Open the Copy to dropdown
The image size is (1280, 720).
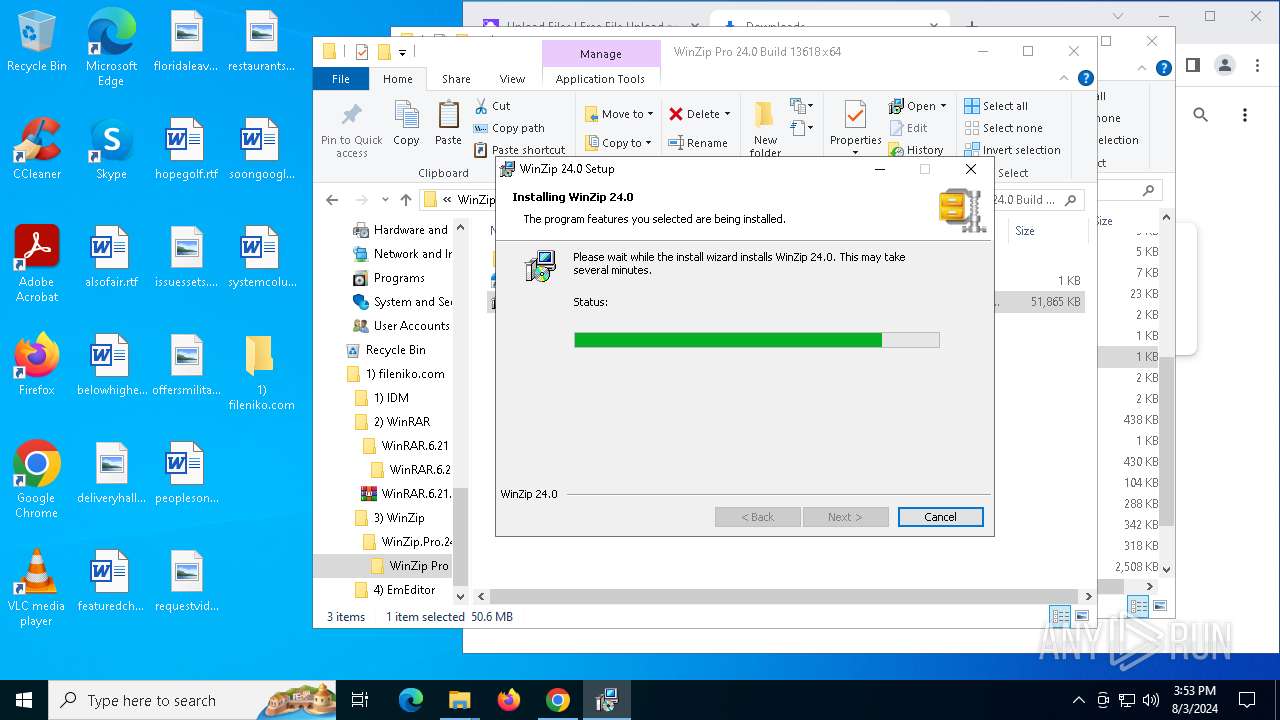pyautogui.click(x=618, y=143)
